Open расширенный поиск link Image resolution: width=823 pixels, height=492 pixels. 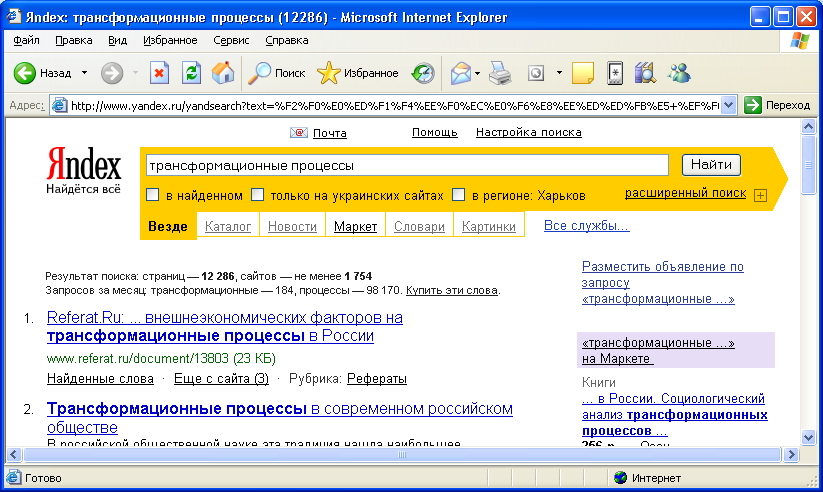685,193
